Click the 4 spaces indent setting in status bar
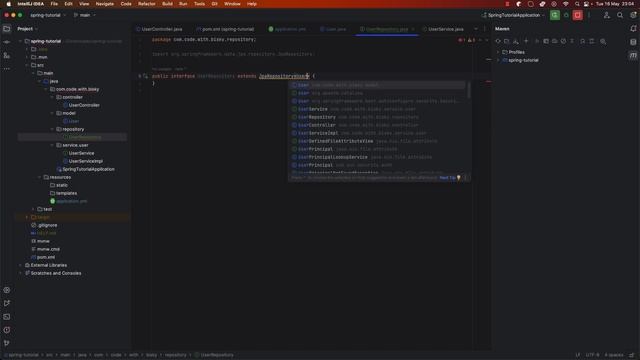The image size is (640, 360). 613,355
